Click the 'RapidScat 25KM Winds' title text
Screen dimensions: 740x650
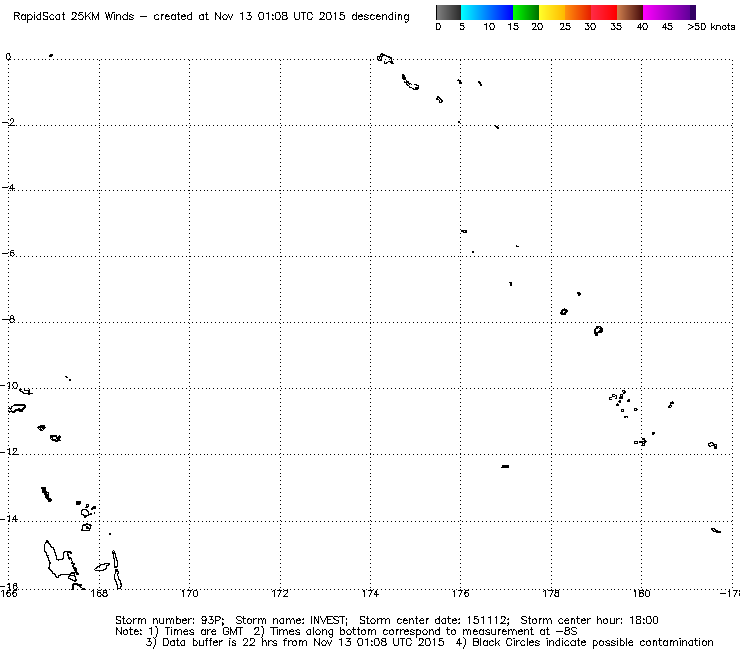[74, 17]
